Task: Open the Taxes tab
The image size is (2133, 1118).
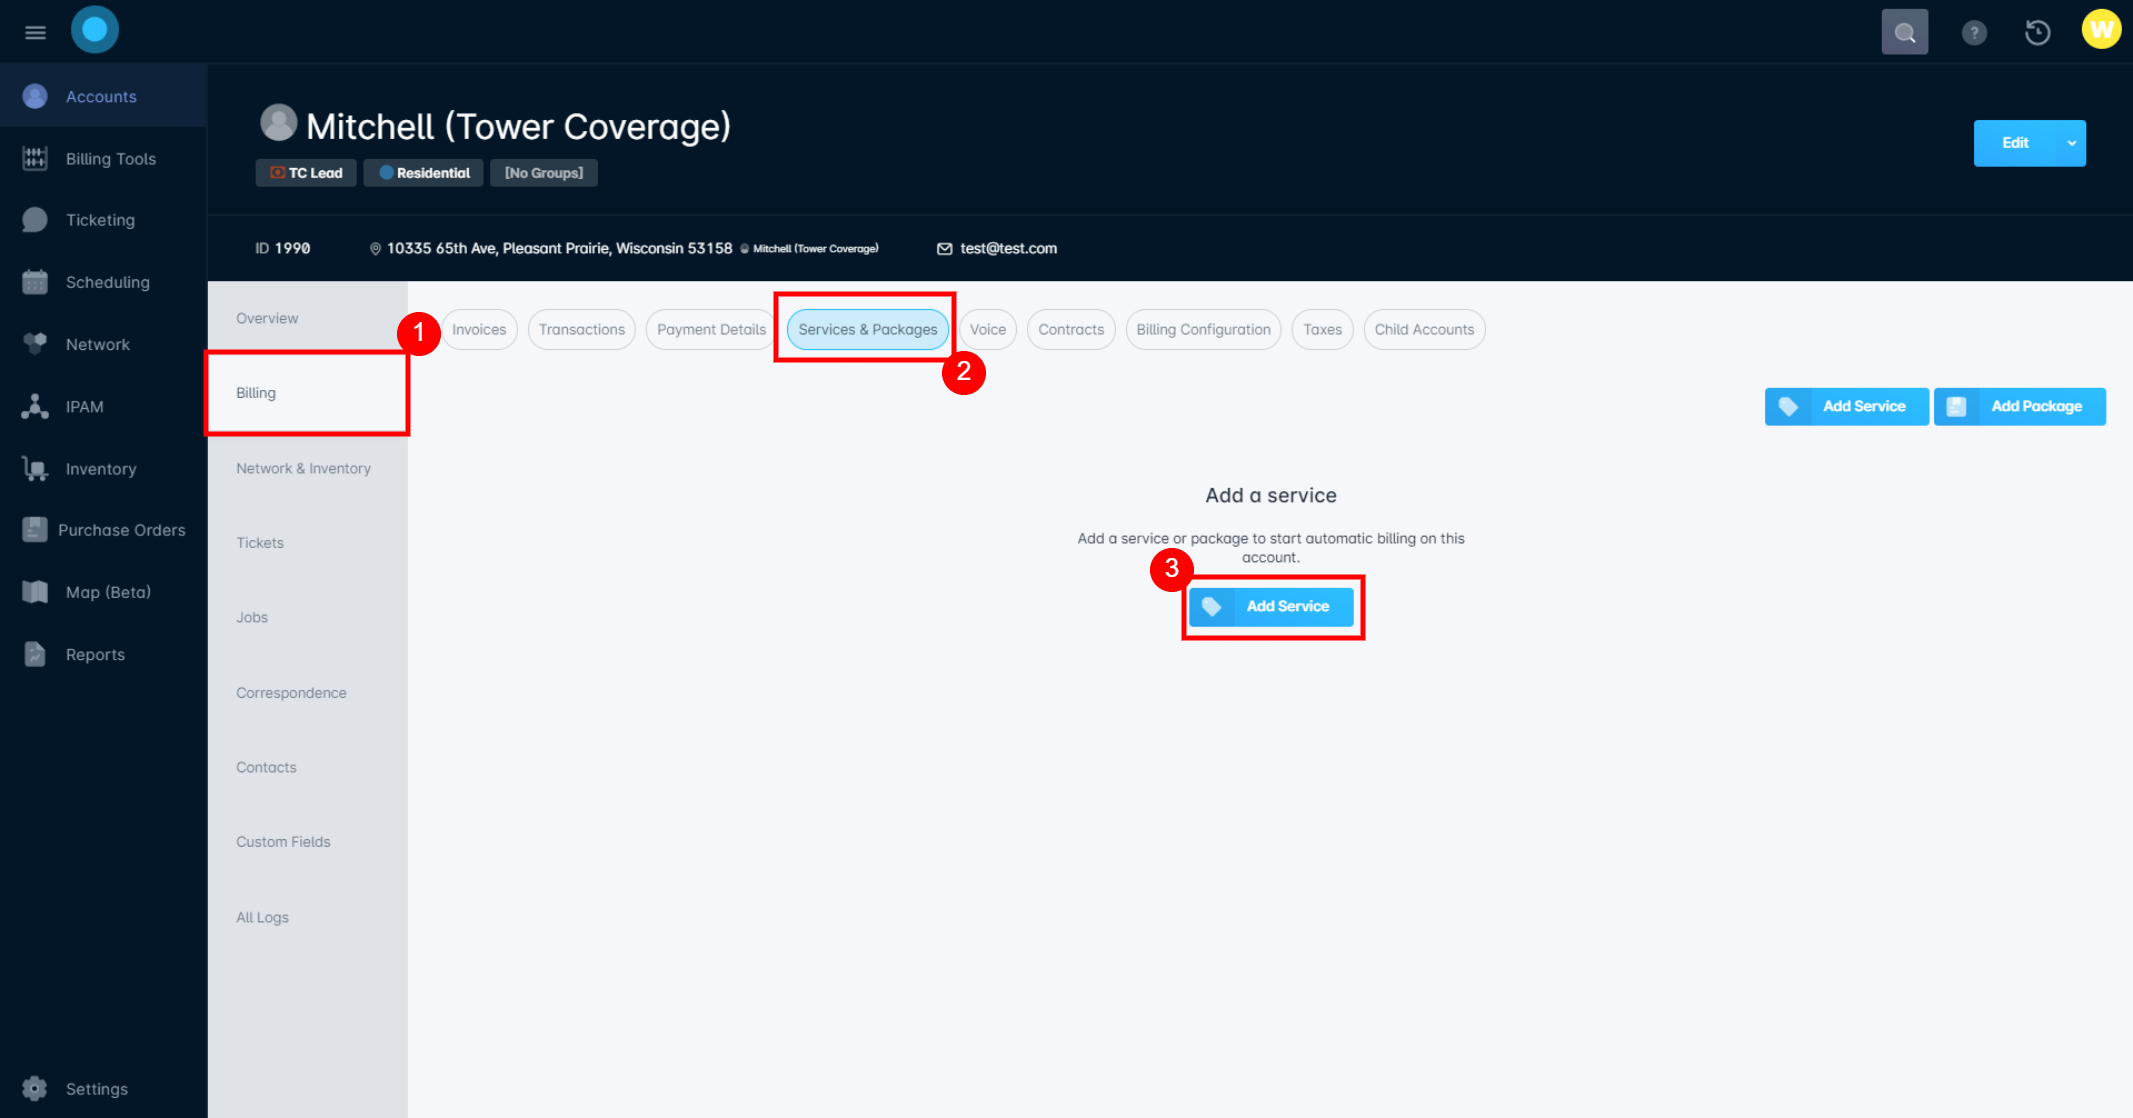Action: [x=1322, y=330]
